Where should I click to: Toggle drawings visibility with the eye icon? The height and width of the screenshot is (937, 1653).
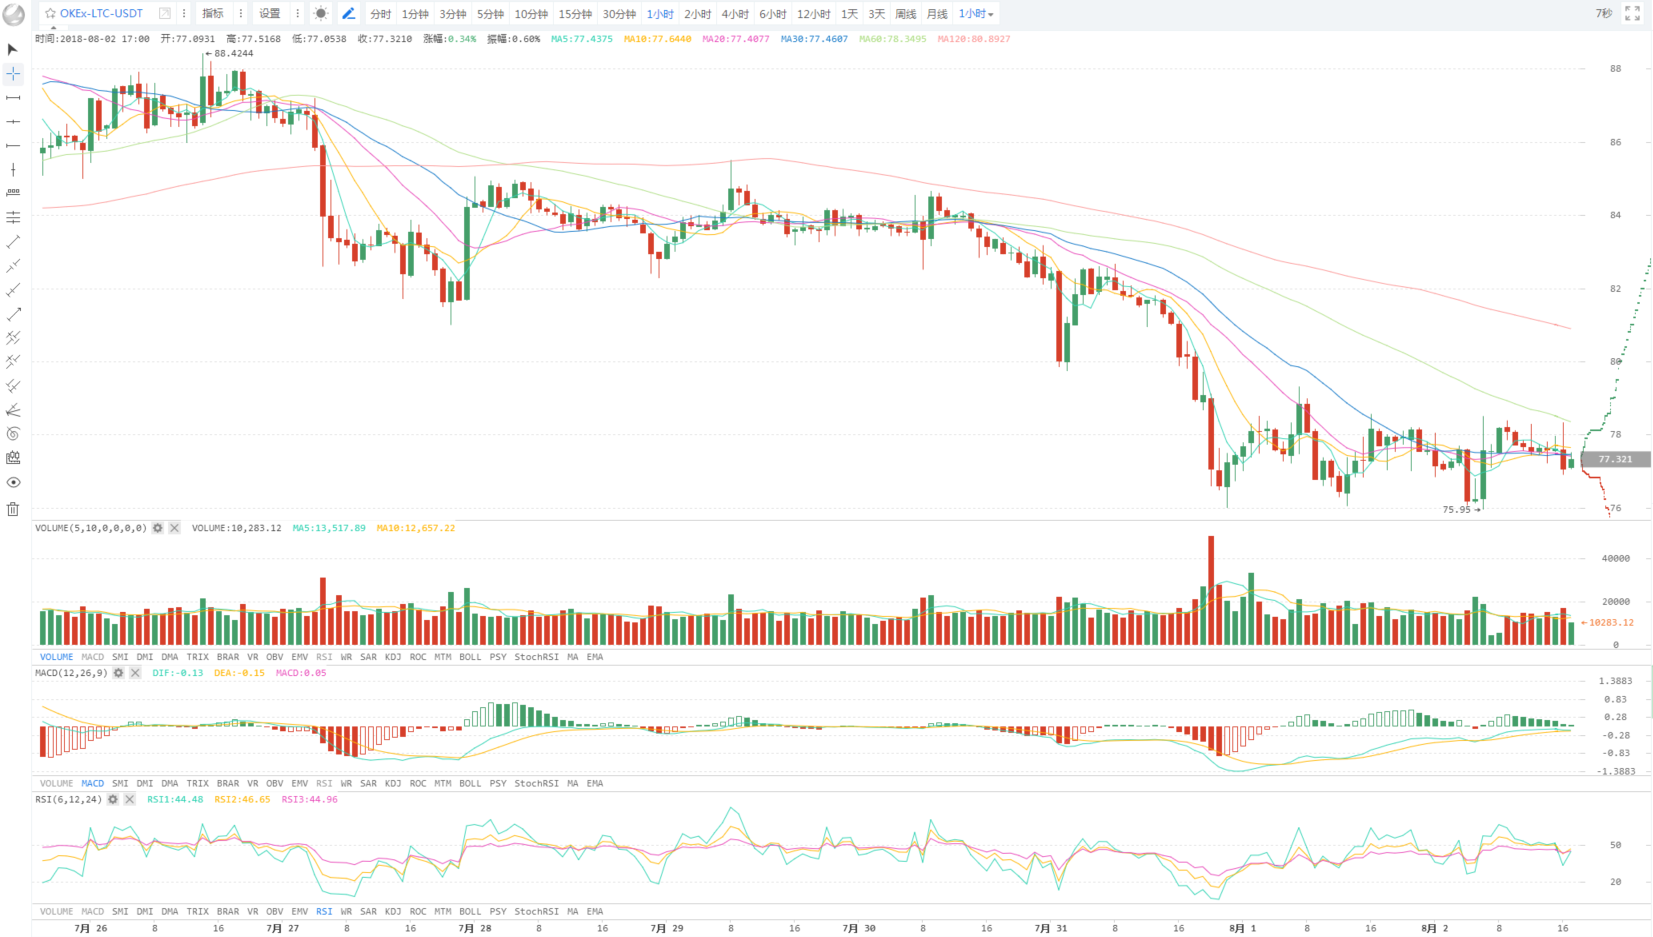(x=13, y=482)
